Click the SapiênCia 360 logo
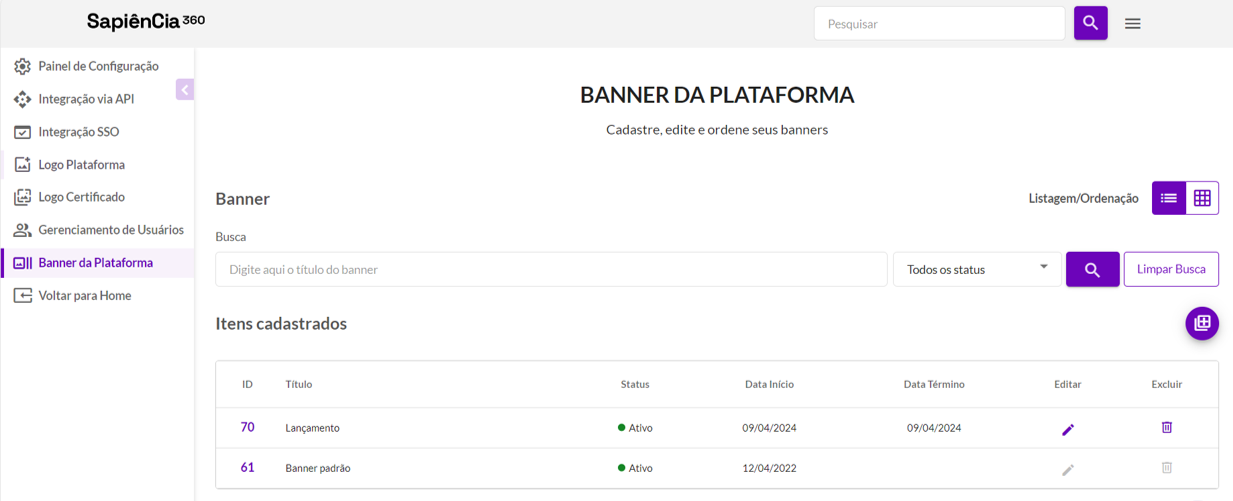This screenshot has height=501, width=1233. (x=146, y=21)
